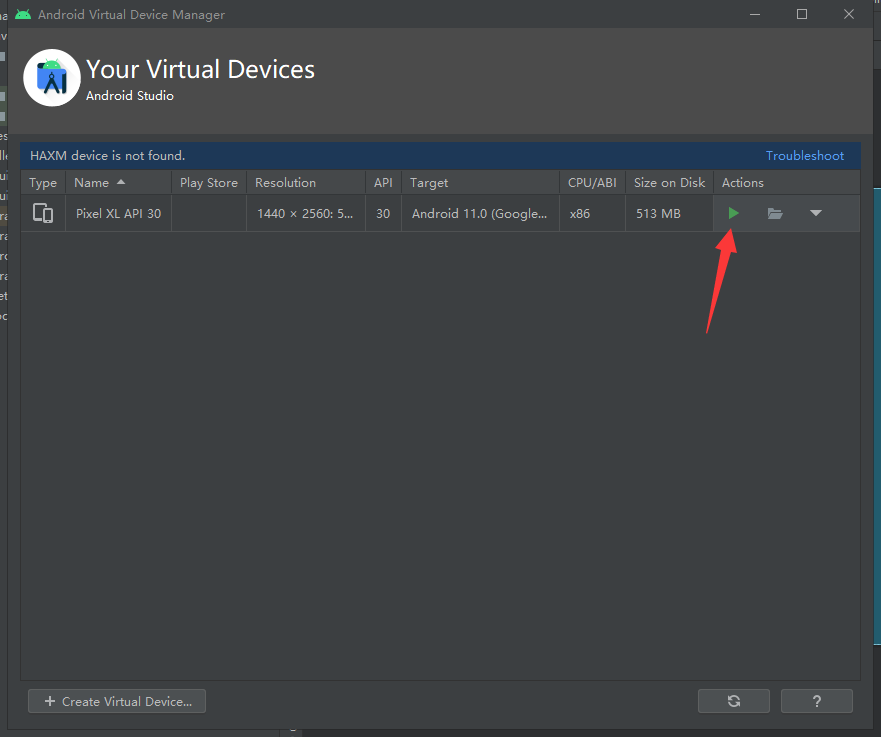Click the Android 11.0 (Google... target cell

(x=480, y=213)
